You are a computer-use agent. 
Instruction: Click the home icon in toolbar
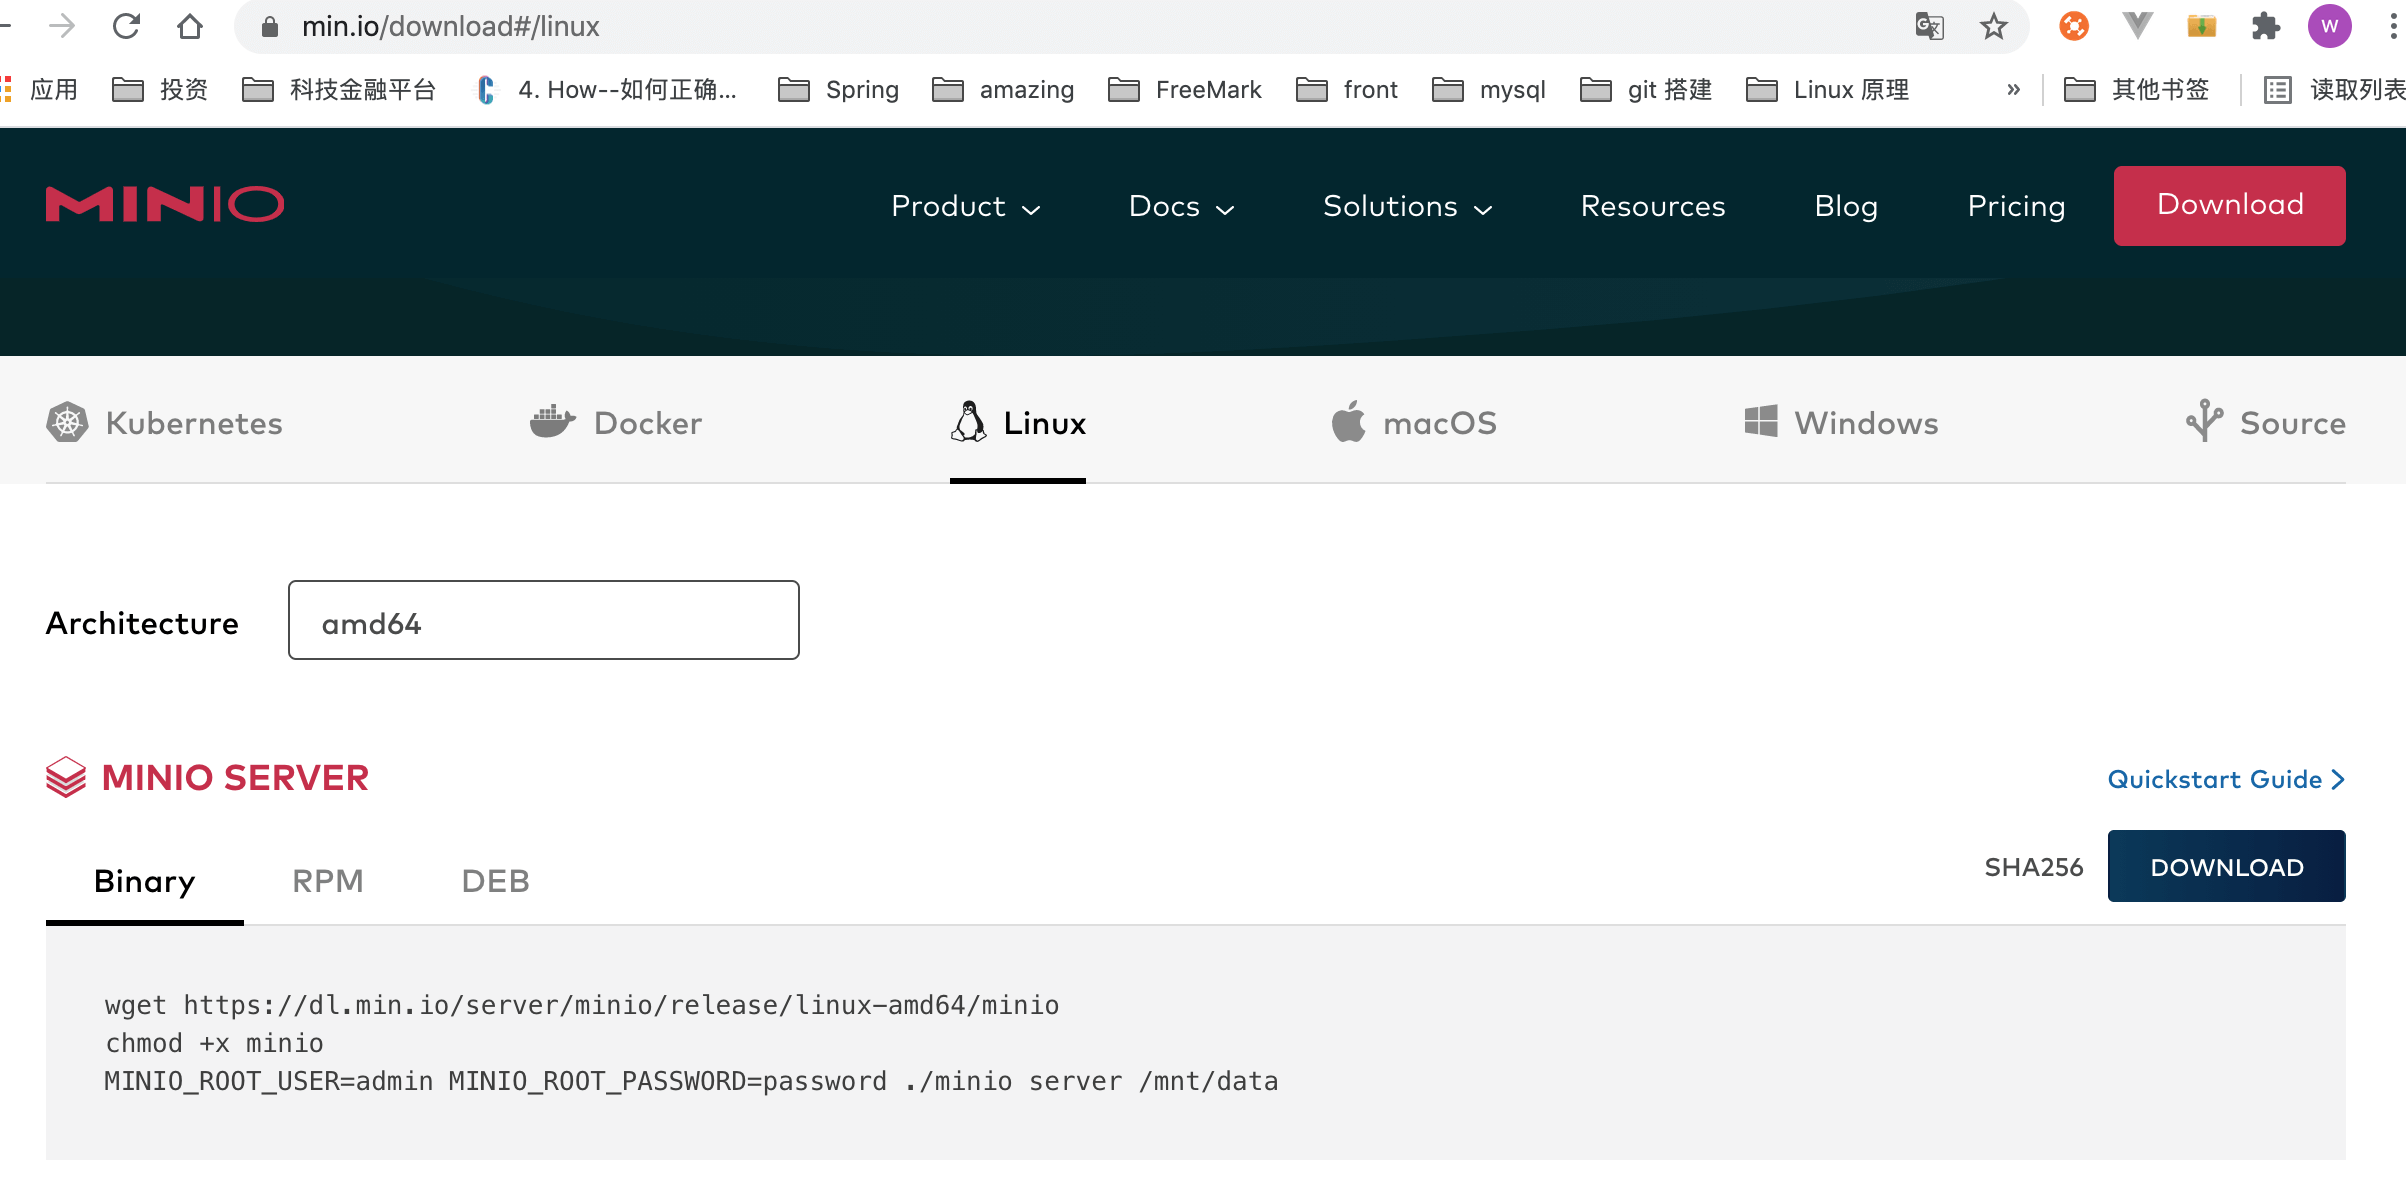tap(190, 26)
